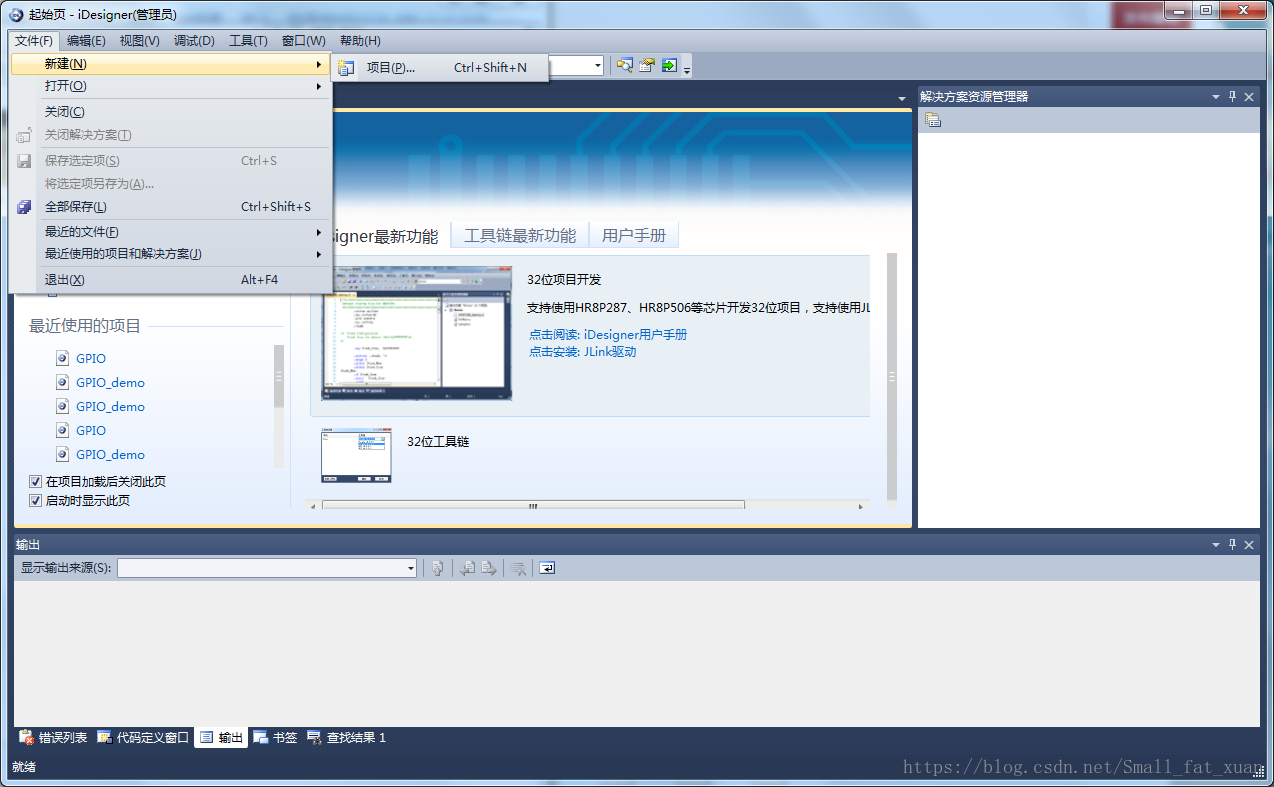Open the properties window toolbar icon

647,65
